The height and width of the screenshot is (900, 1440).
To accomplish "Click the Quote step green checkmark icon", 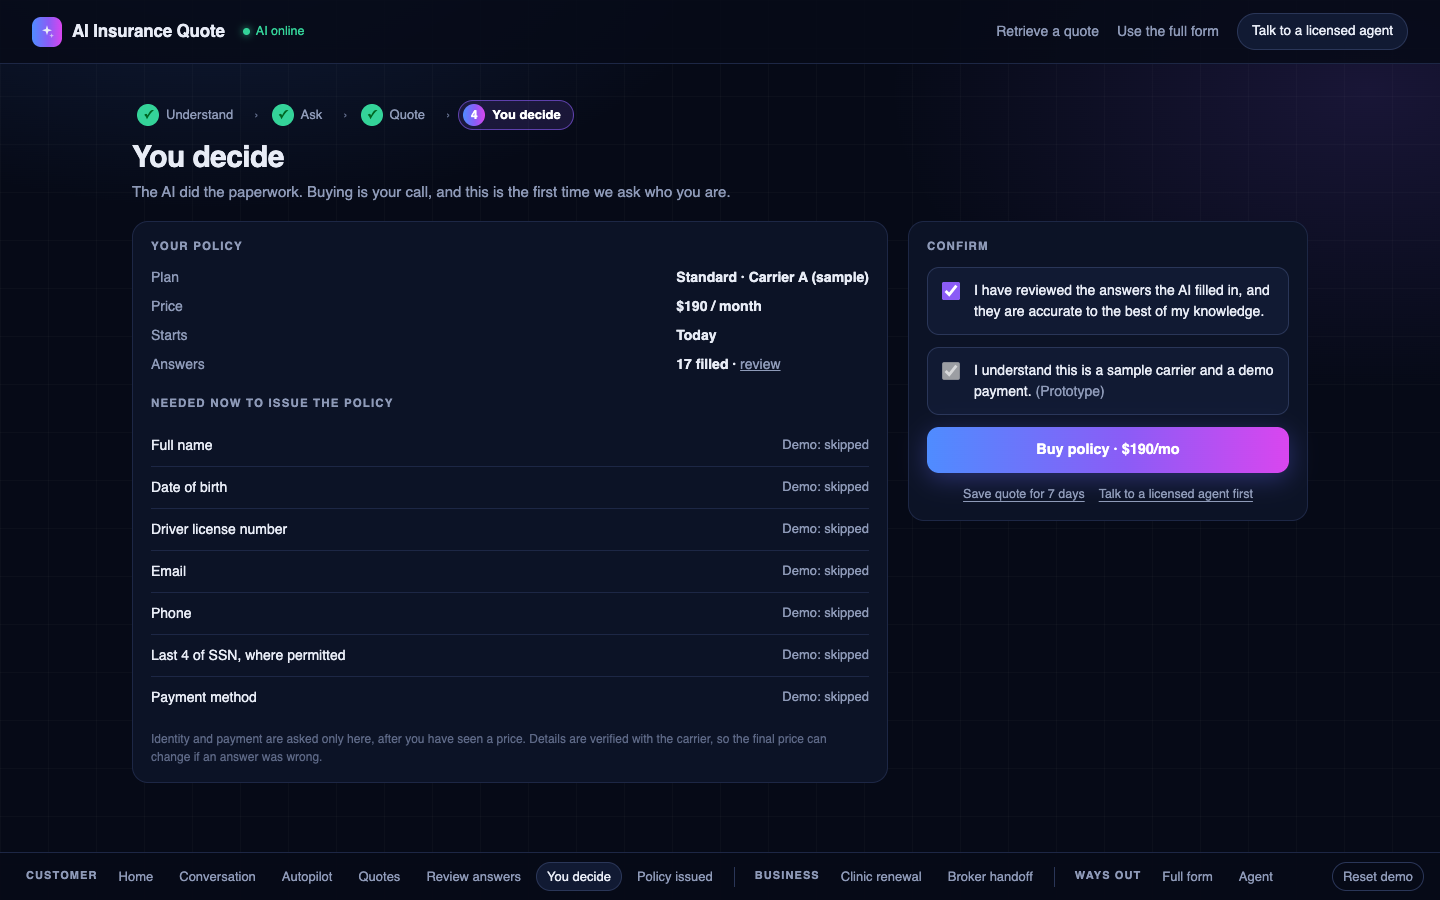I will point(372,115).
